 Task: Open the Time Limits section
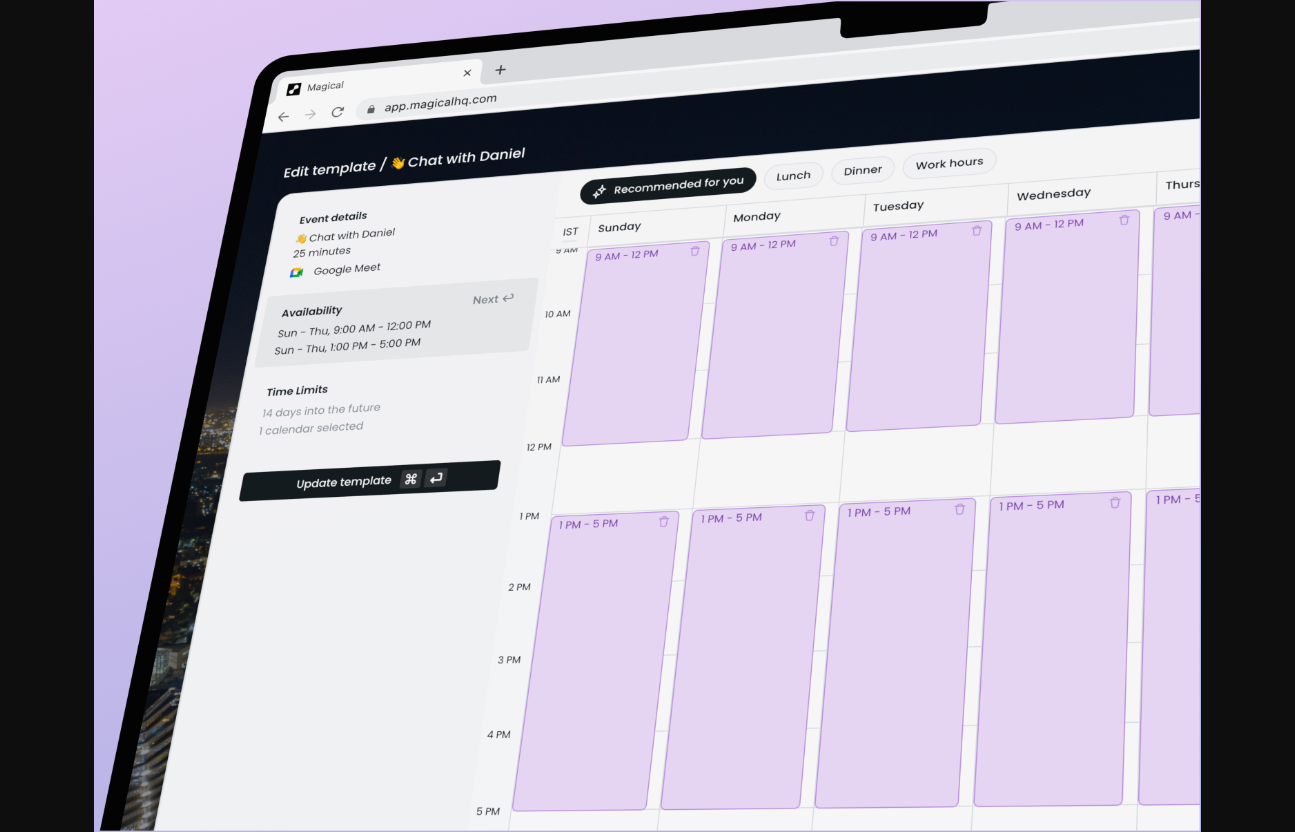click(x=297, y=391)
